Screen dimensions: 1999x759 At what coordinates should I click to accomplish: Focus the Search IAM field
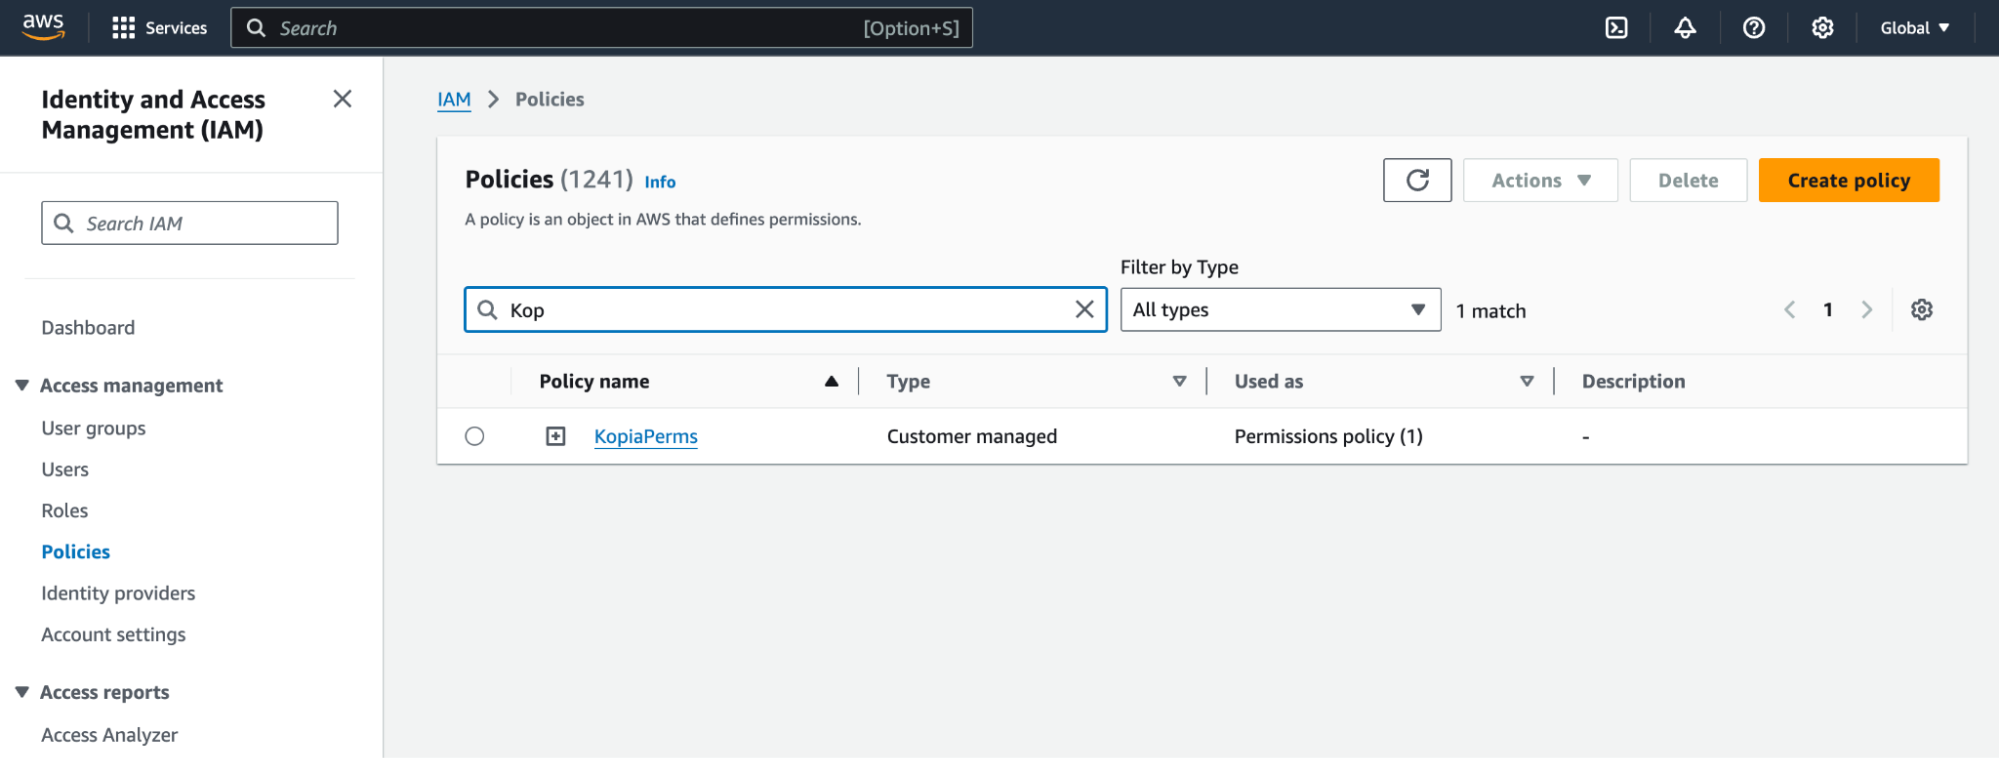pos(190,223)
